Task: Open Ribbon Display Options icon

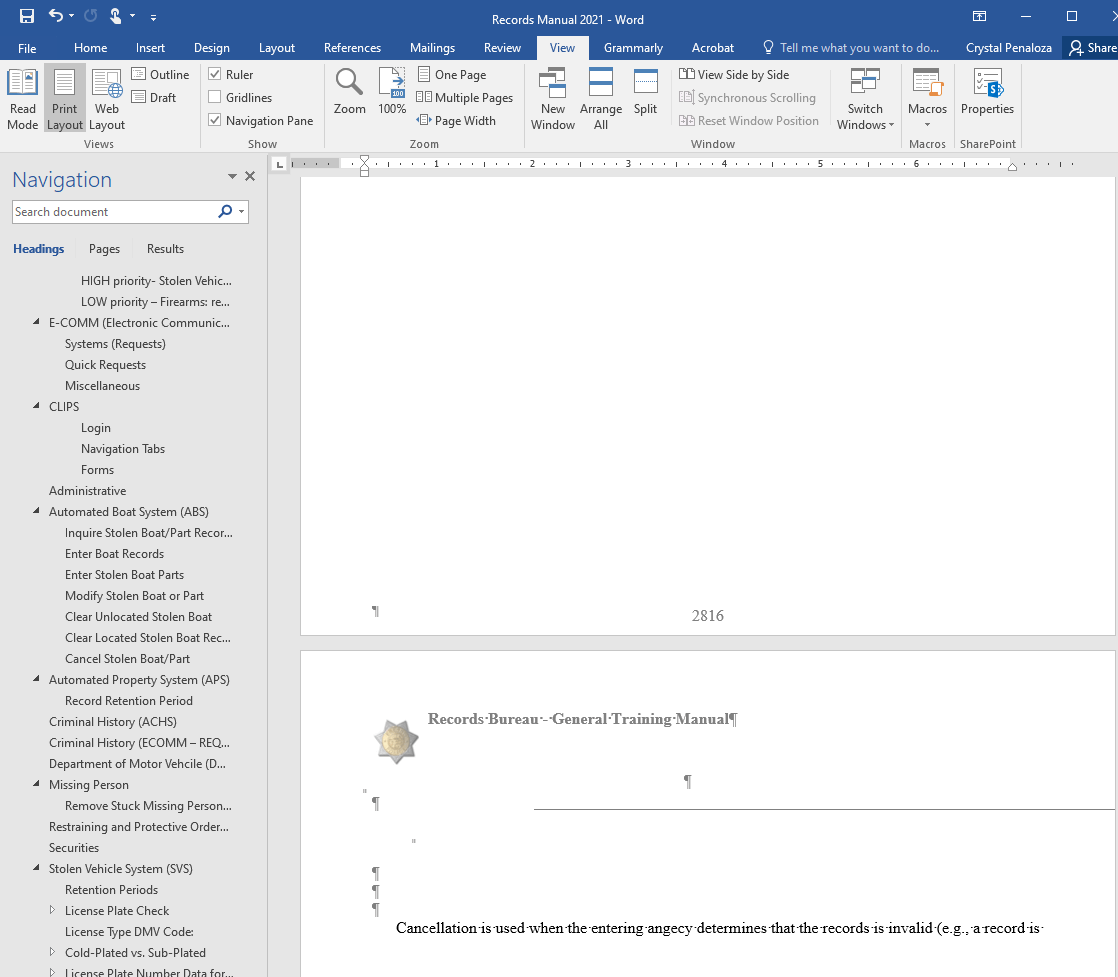Action: pos(980,16)
